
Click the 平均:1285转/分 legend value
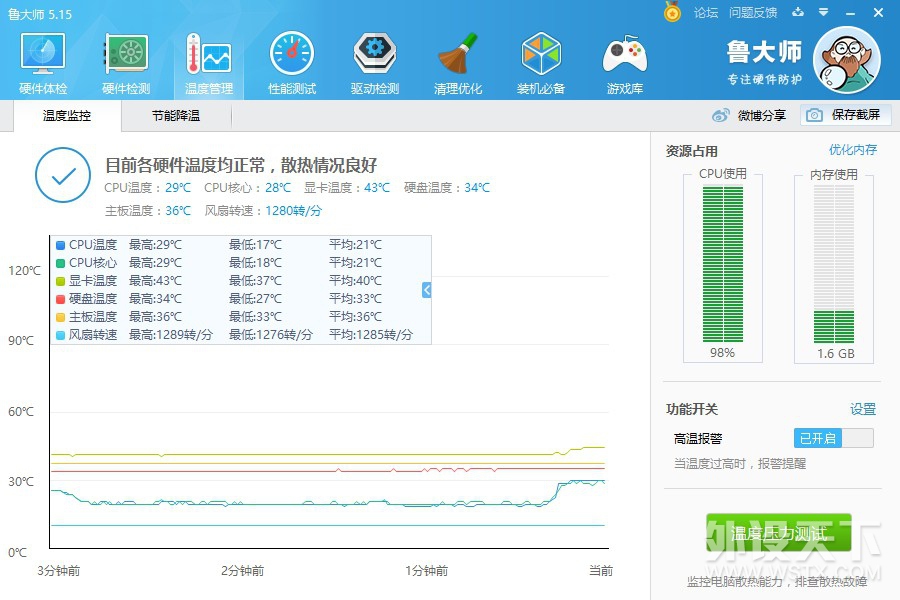[371, 335]
